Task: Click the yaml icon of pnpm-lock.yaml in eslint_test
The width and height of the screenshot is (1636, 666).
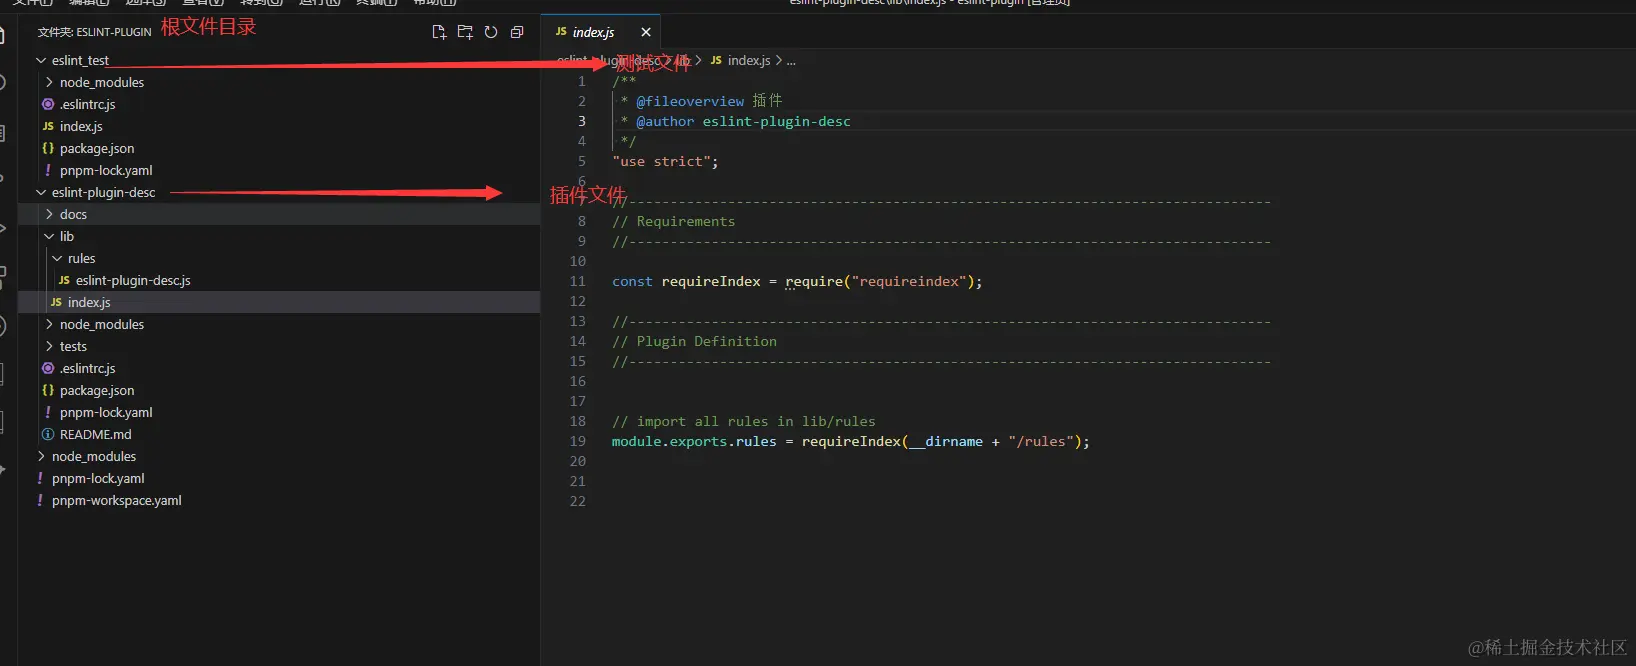Action: tap(48, 171)
